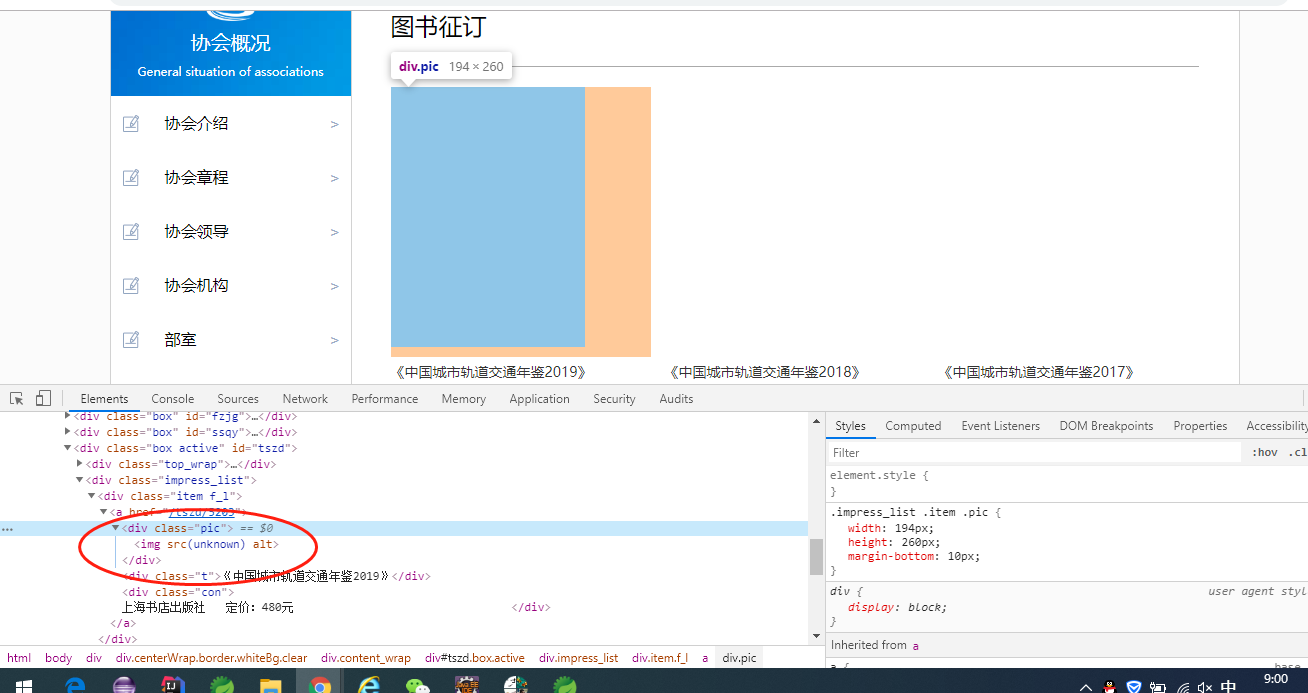Open 协会领导 sidebar link
Viewport: 1308px width, 693px height.
(197, 232)
